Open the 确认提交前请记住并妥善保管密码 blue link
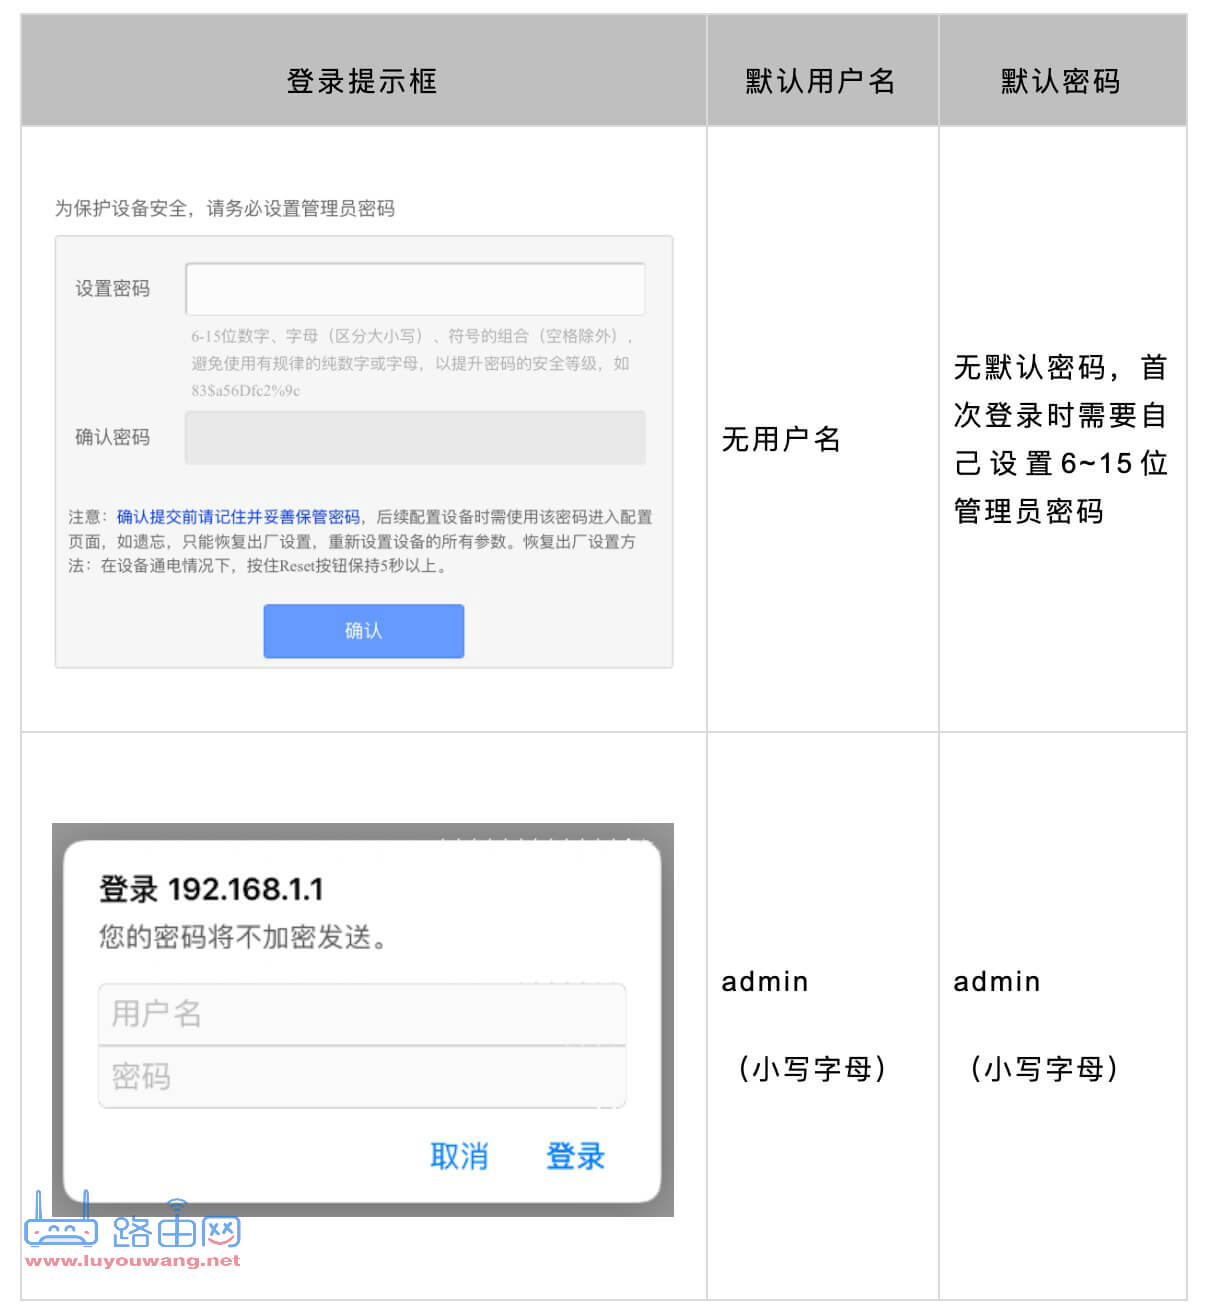The height and width of the screenshot is (1314, 1208). (x=238, y=516)
